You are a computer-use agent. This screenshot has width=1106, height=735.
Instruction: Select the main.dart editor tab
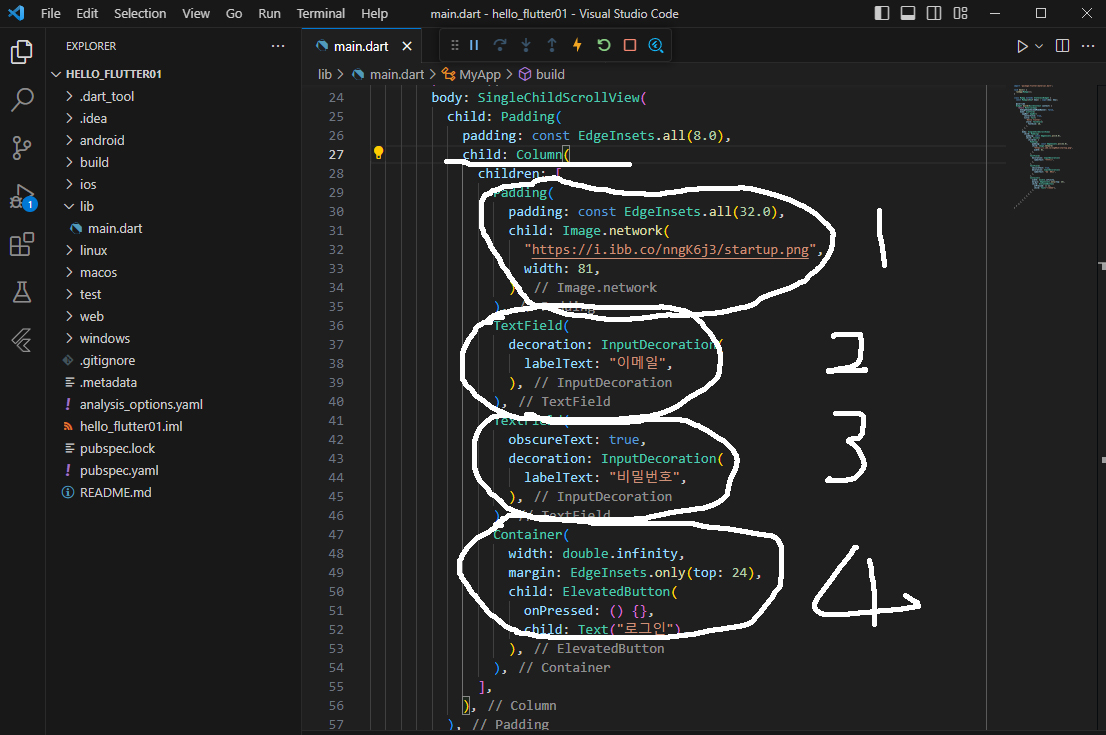point(360,46)
